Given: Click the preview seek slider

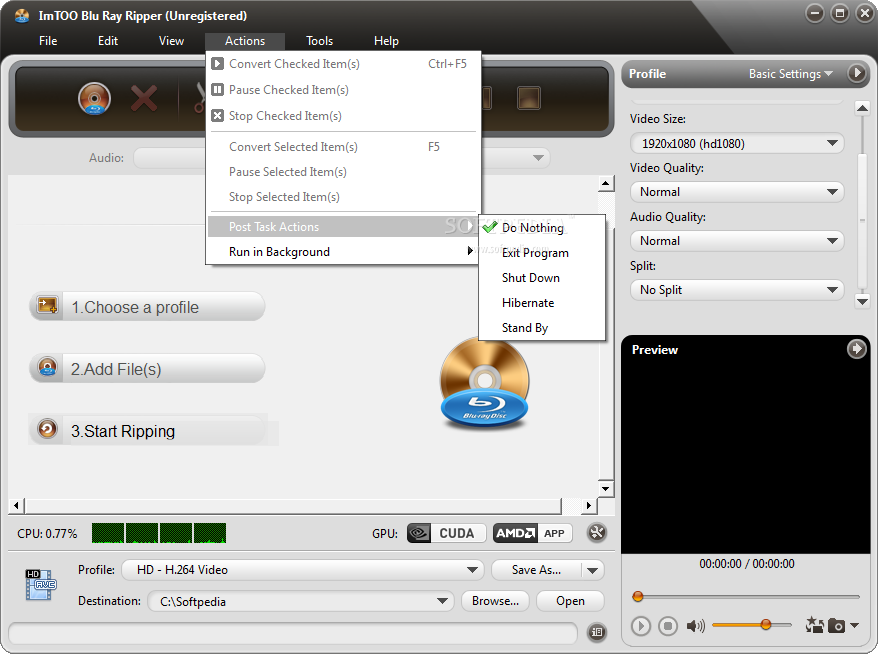Looking at the screenshot, I should 747,597.
